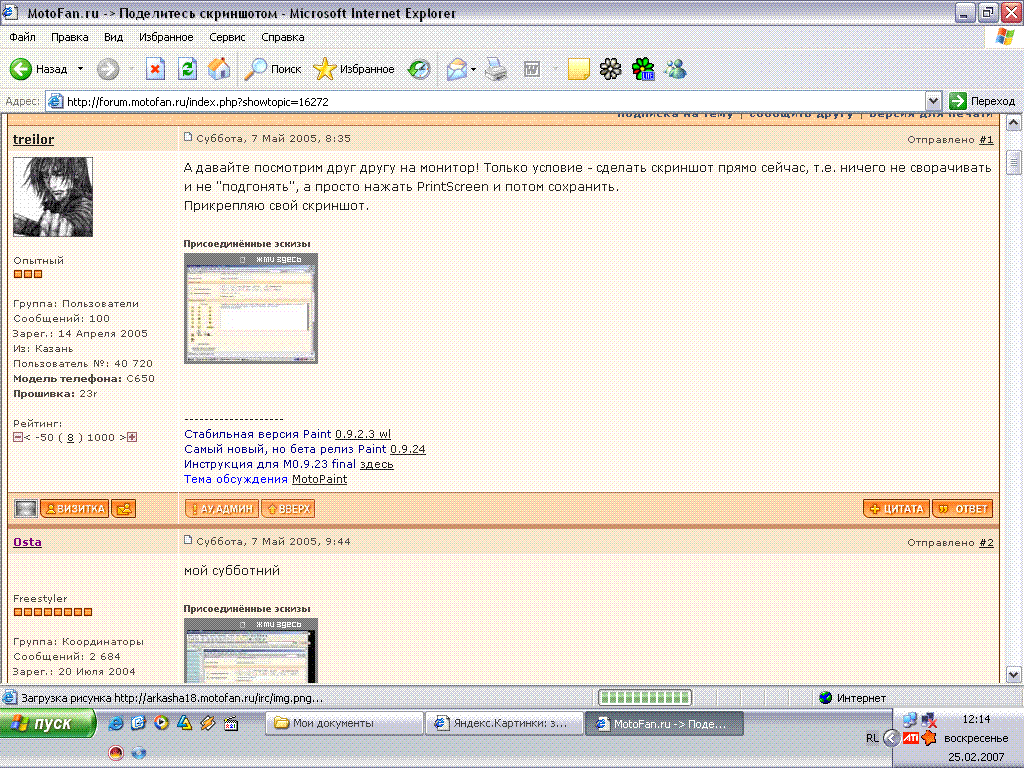Open post number #2 link

[986, 543]
